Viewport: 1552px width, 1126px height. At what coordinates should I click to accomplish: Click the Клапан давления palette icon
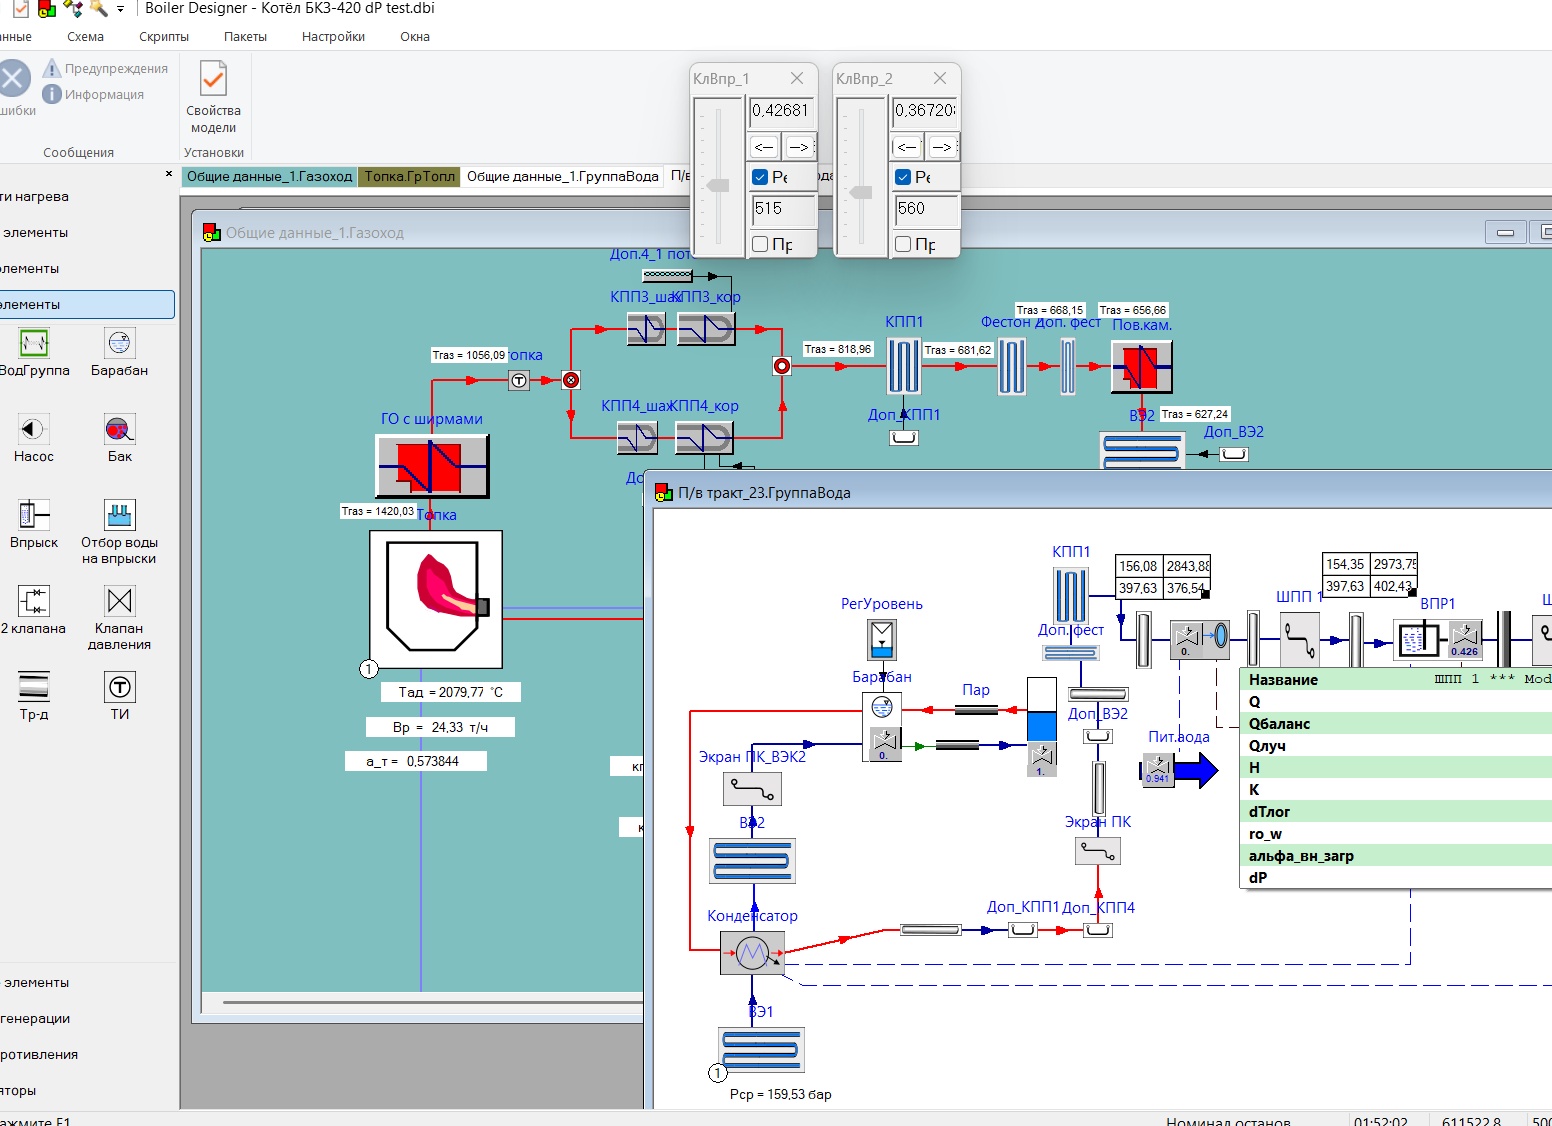coord(119,601)
